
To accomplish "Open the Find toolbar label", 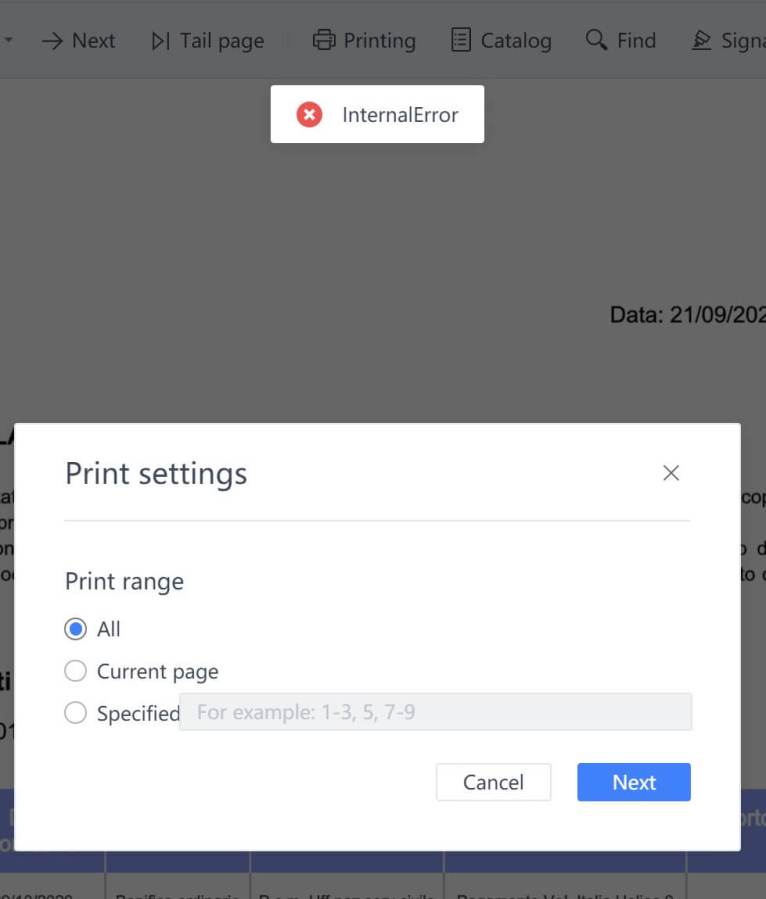I will click(636, 41).
